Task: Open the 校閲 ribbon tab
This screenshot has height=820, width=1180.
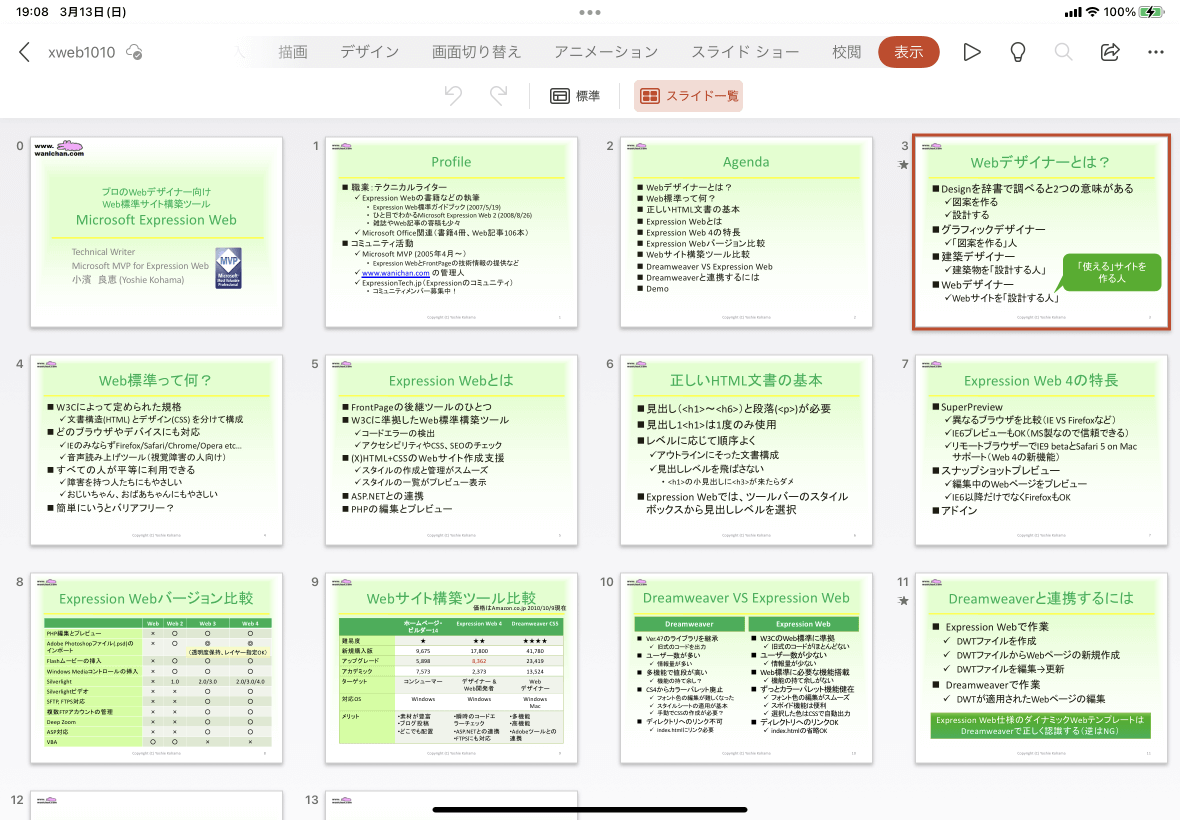Action: pyautogui.click(x=847, y=51)
